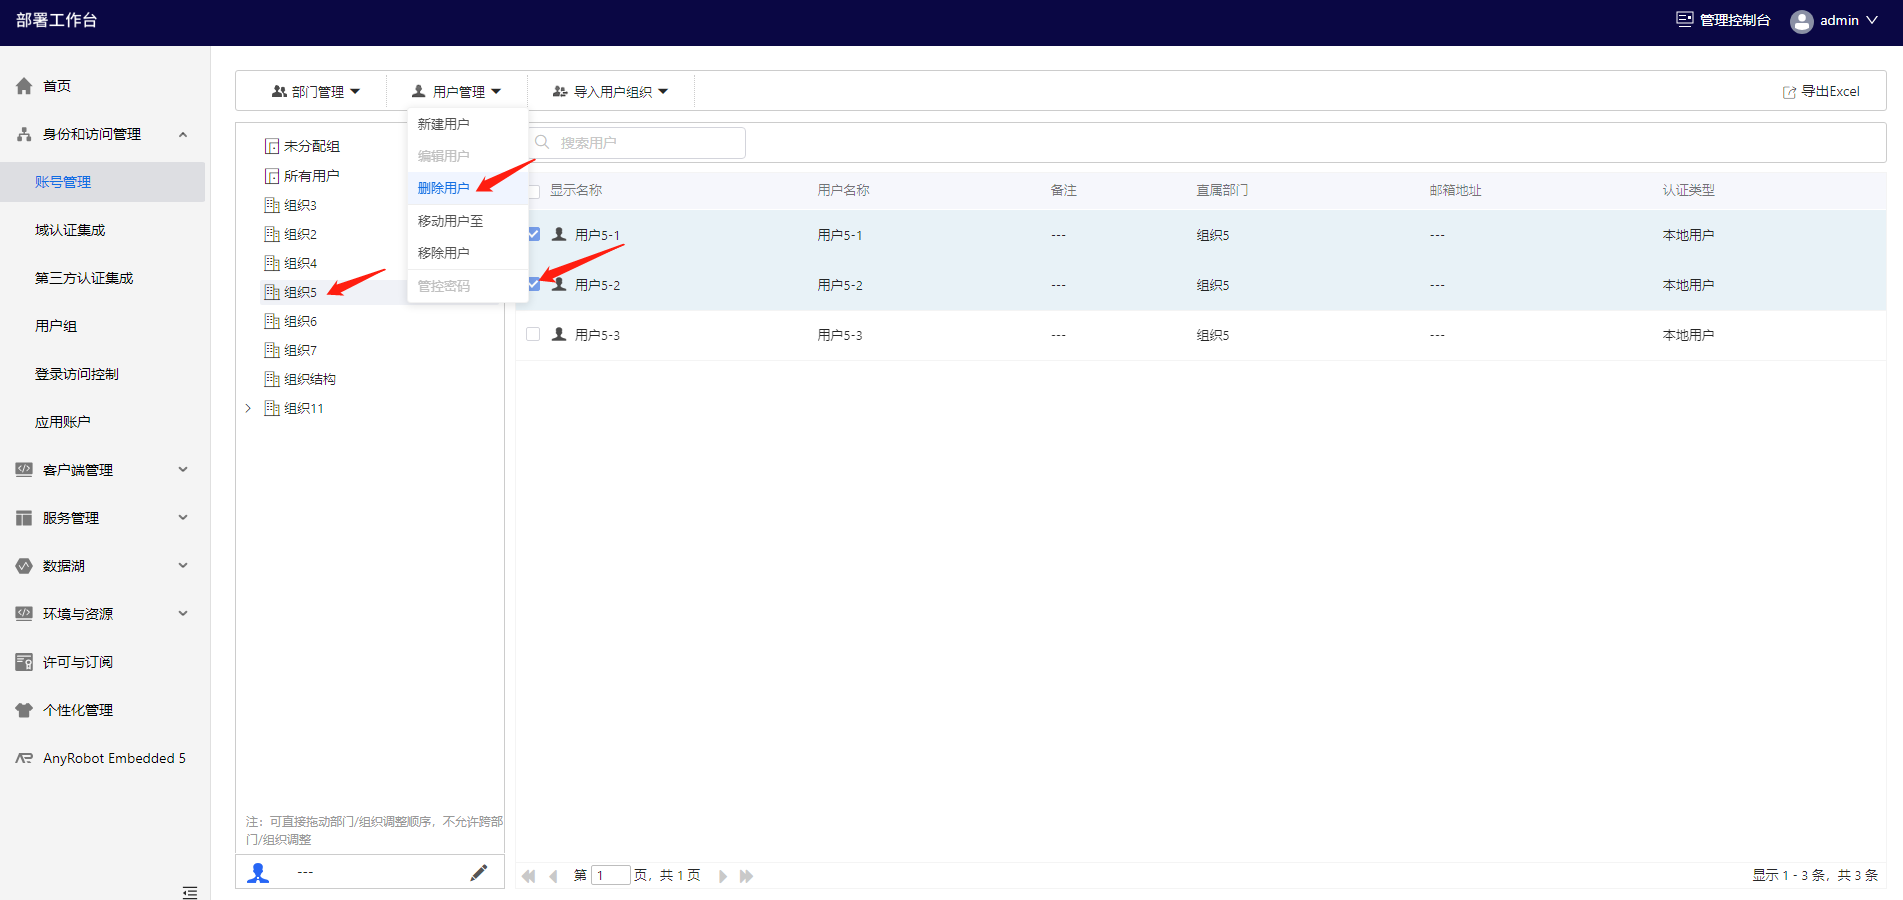The width and height of the screenshot is (1903, 900).
Task: Select 组织3 in the tree
Action: [300, 205]
